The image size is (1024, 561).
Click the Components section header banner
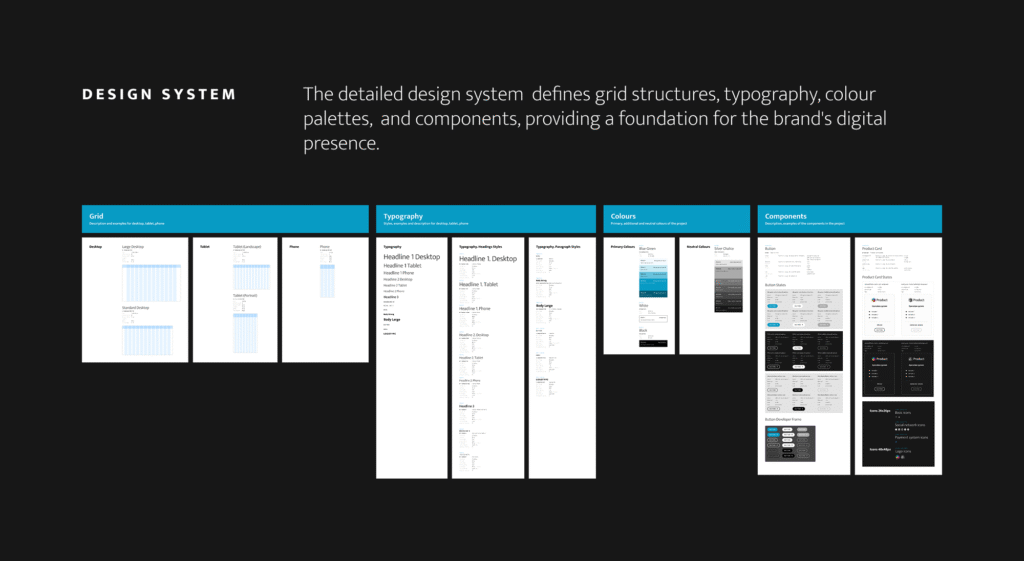tap(849, 219)
